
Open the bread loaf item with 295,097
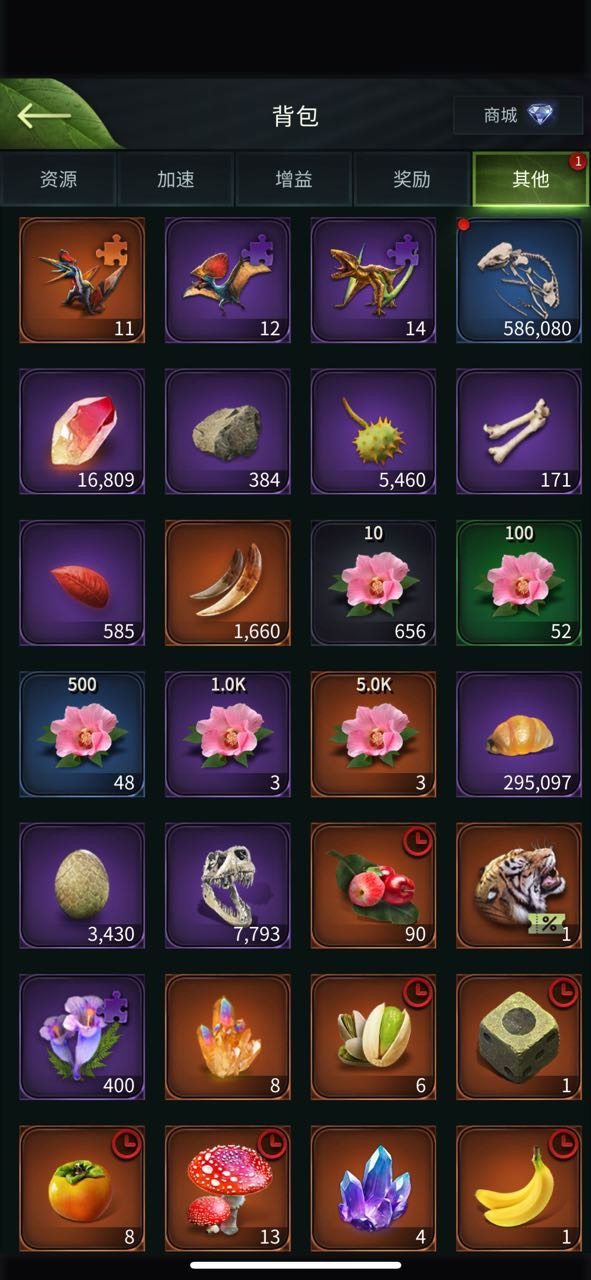(x=519, y=734)
